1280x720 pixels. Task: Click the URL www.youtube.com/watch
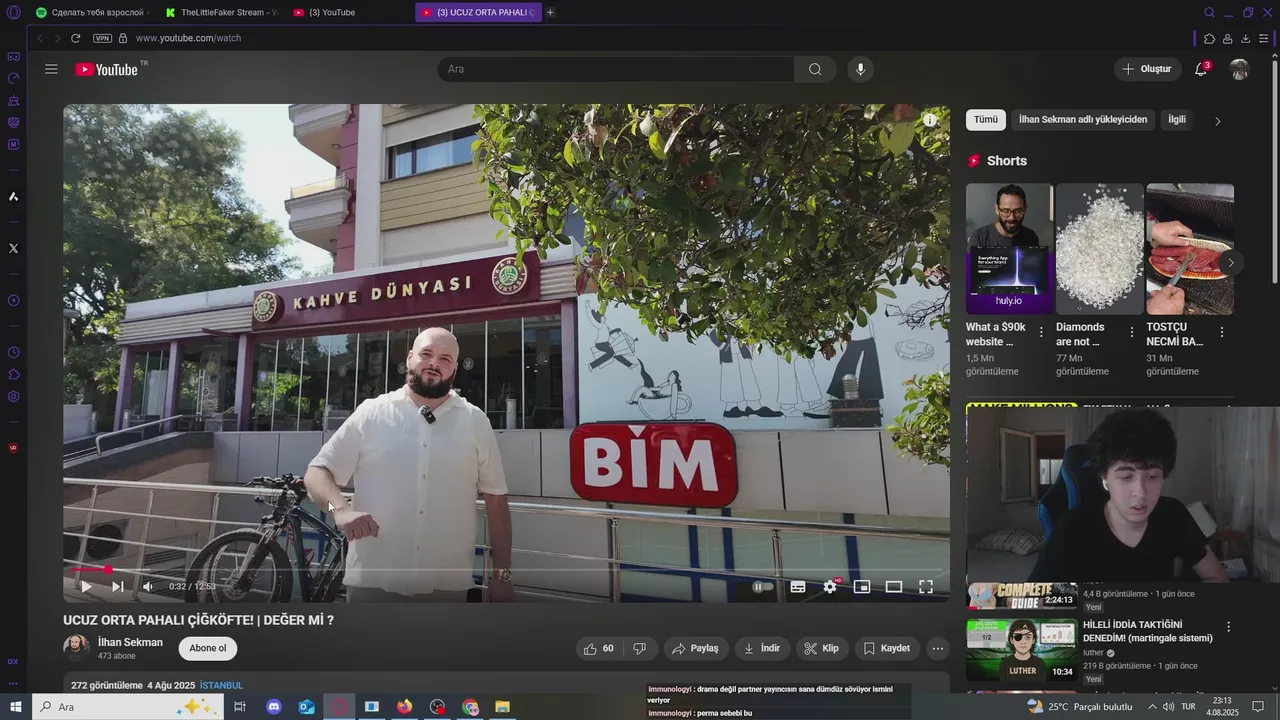pyautogui.click(x=188, y=38)
